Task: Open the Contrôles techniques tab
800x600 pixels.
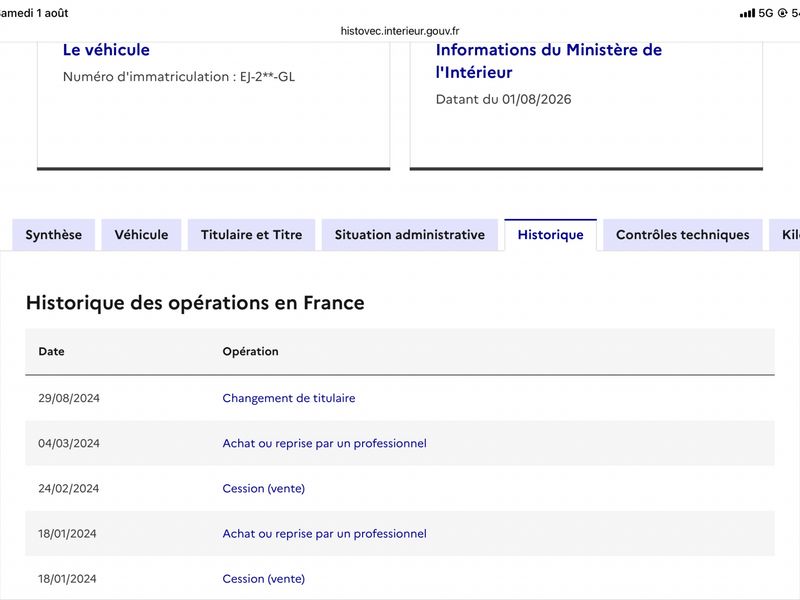Action: tap(683, 235)
